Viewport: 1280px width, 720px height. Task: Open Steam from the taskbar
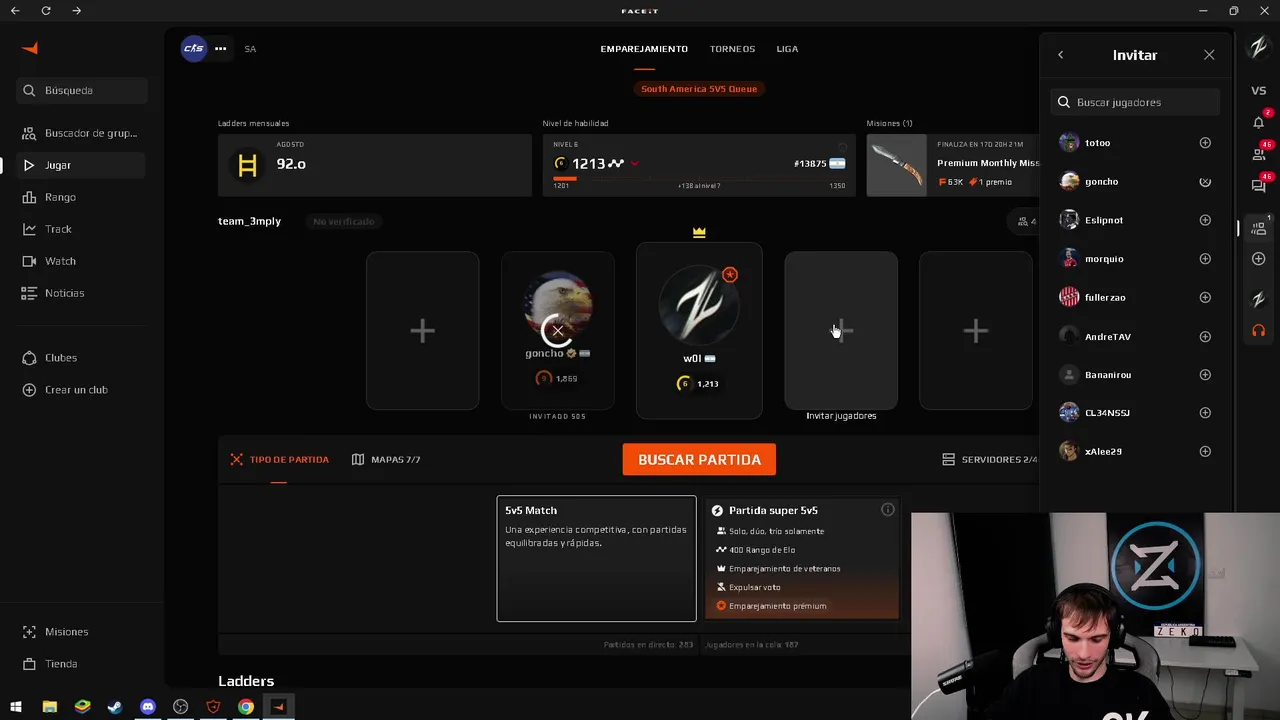coord(115,707)
